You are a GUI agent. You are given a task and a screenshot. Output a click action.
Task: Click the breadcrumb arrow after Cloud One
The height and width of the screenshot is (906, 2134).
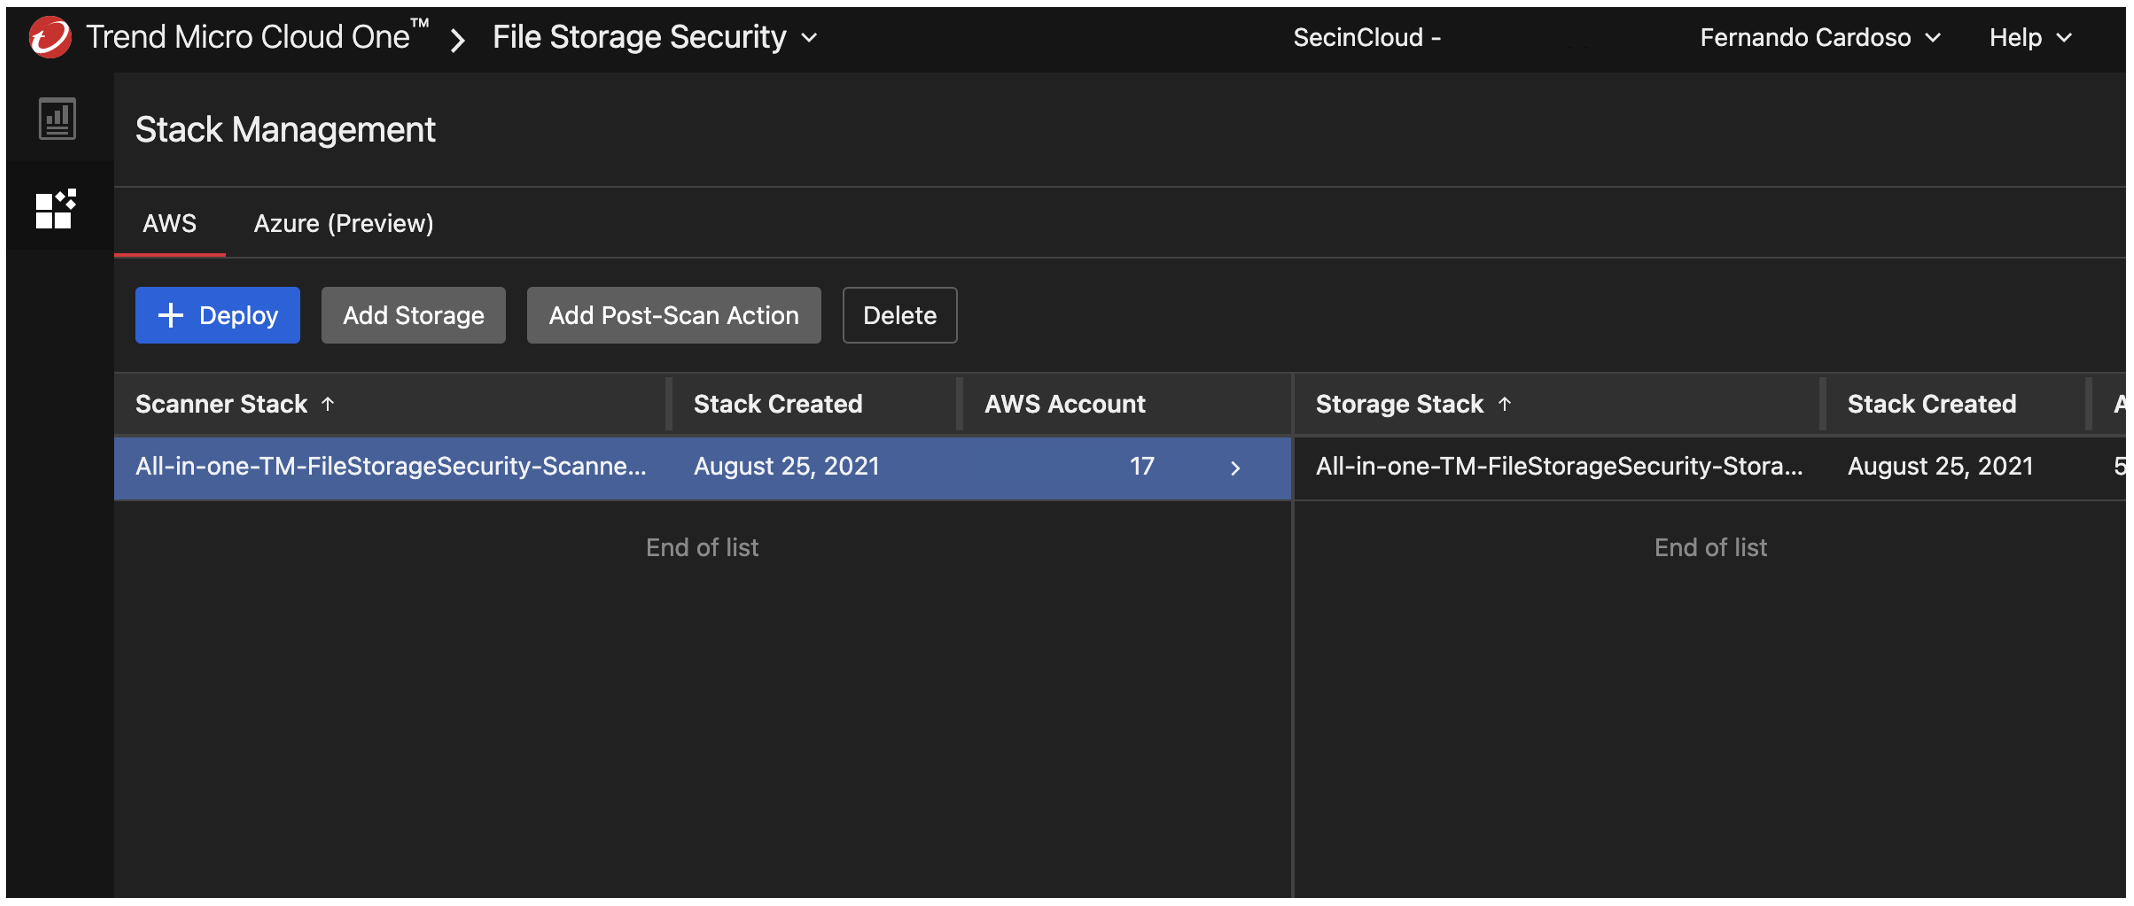click(458, 40)
